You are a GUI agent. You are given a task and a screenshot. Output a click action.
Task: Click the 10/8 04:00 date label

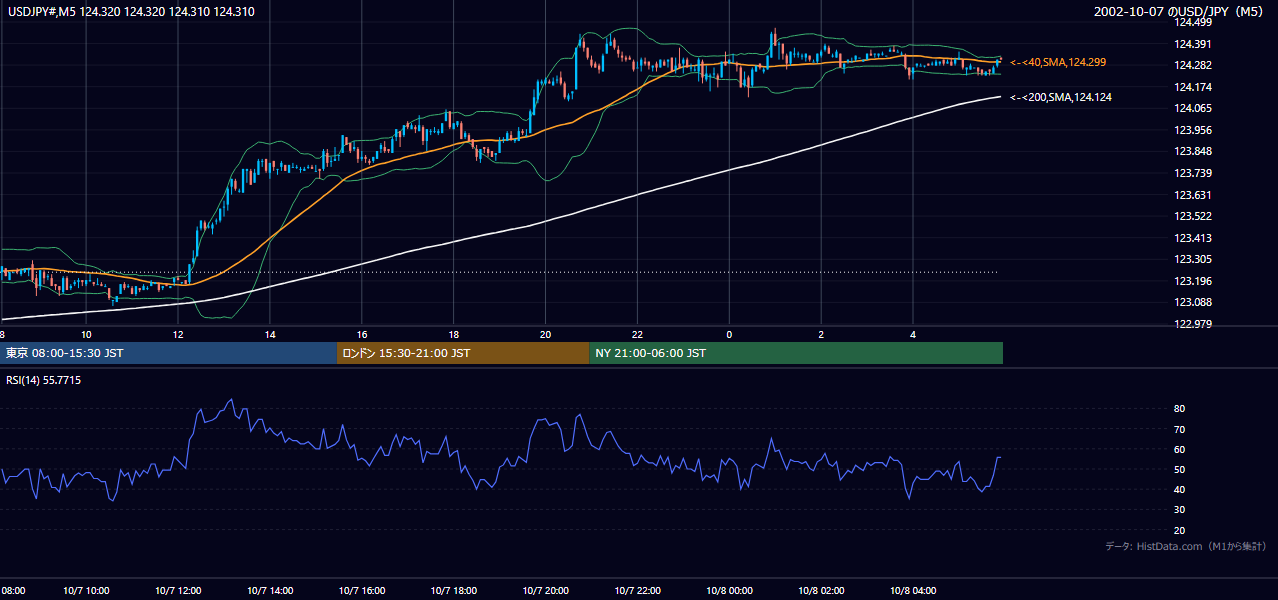tap(913, 590)
